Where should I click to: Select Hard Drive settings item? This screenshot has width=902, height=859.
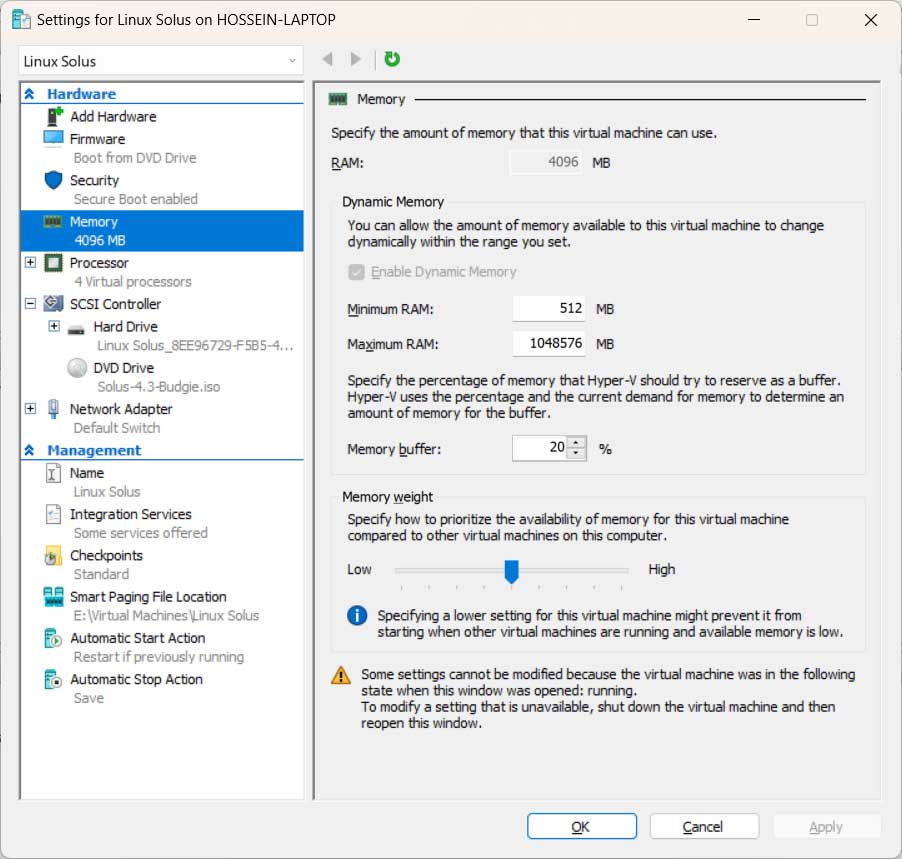pyautogui.click(x=162, y=335)
